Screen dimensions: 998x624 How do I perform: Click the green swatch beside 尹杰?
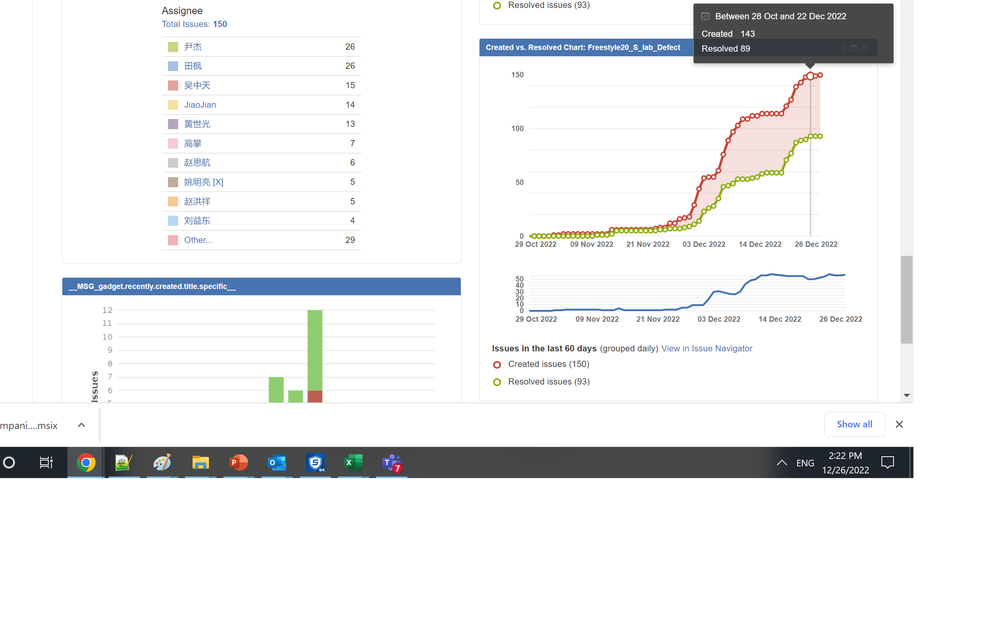tap(173, 47)
